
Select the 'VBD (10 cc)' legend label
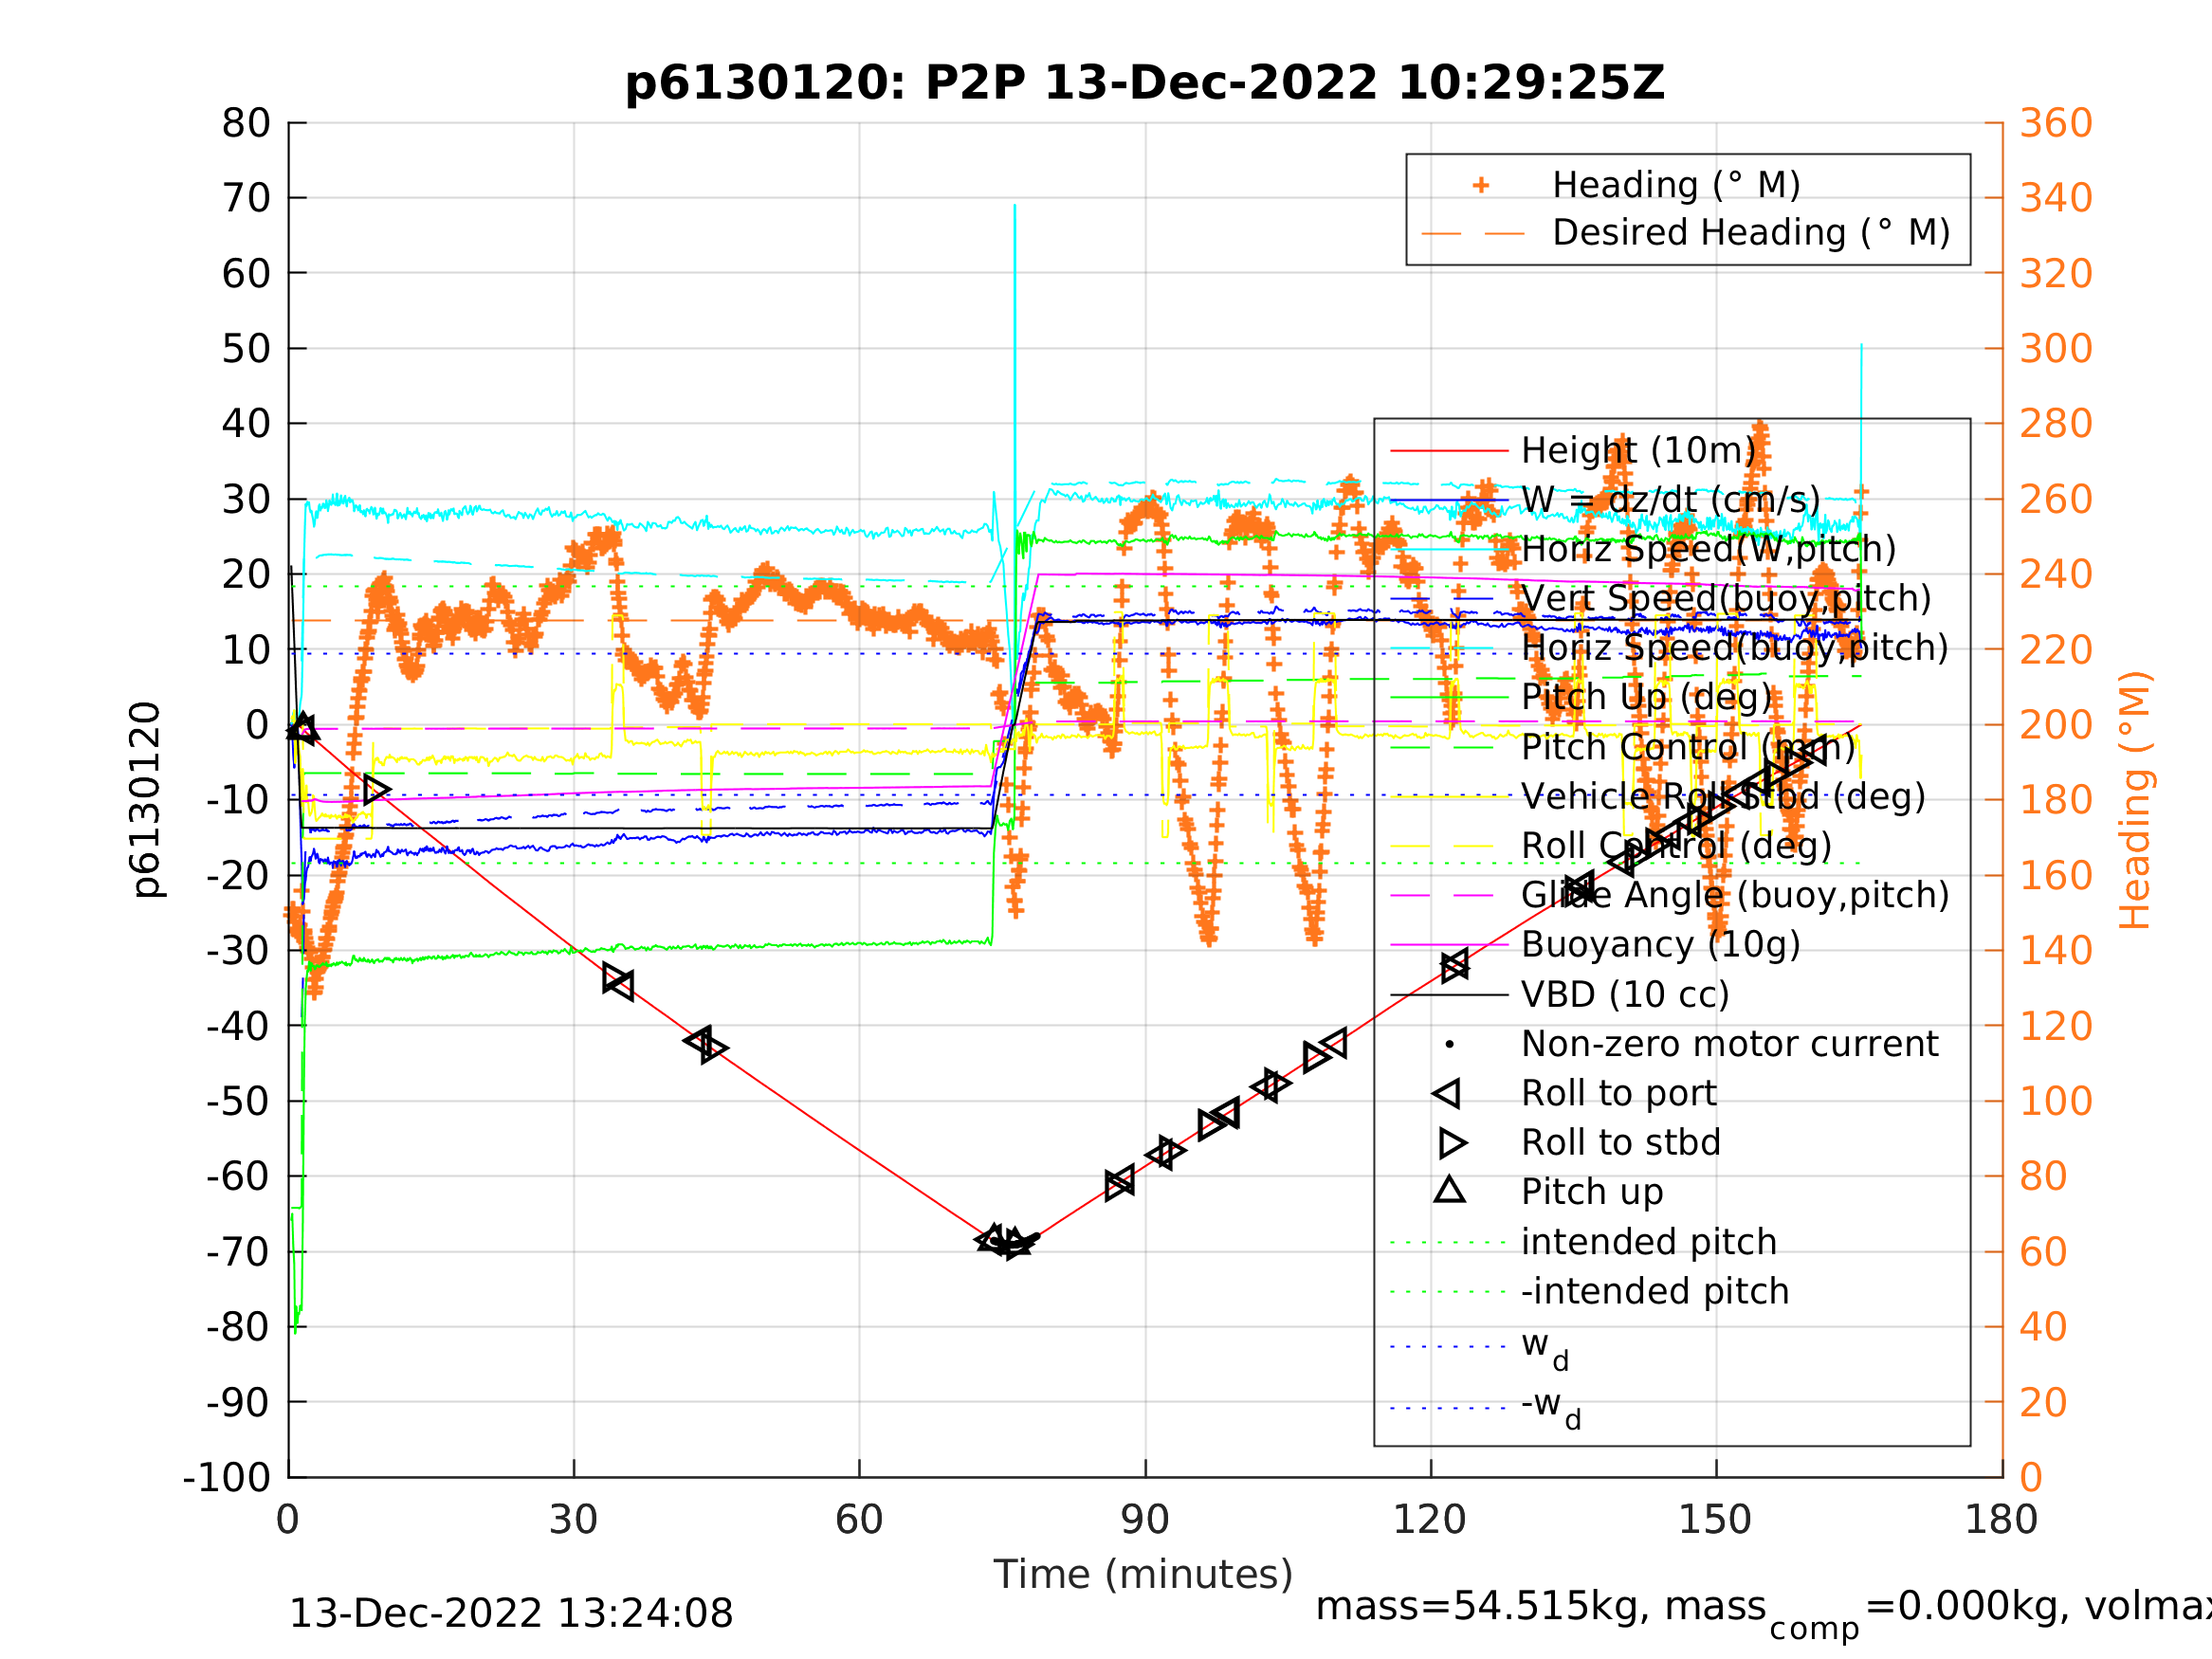[x=1625, y=995]
